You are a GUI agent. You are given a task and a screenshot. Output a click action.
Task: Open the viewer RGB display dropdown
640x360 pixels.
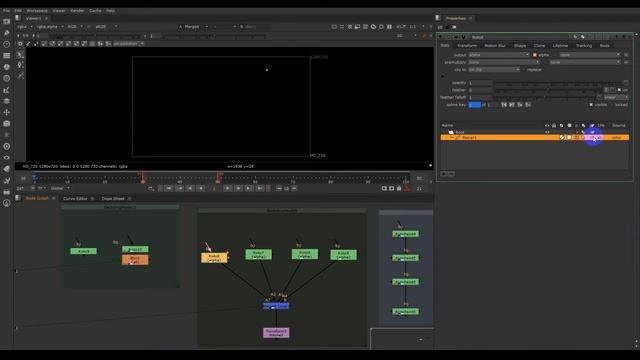point(75,27)
